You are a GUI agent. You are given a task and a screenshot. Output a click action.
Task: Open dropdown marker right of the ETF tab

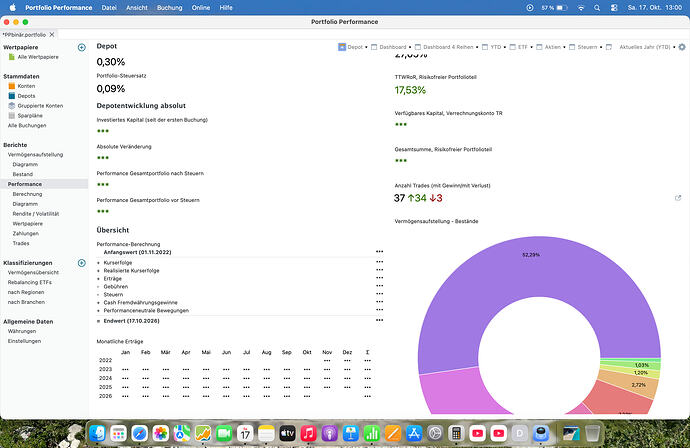point(531,48)
